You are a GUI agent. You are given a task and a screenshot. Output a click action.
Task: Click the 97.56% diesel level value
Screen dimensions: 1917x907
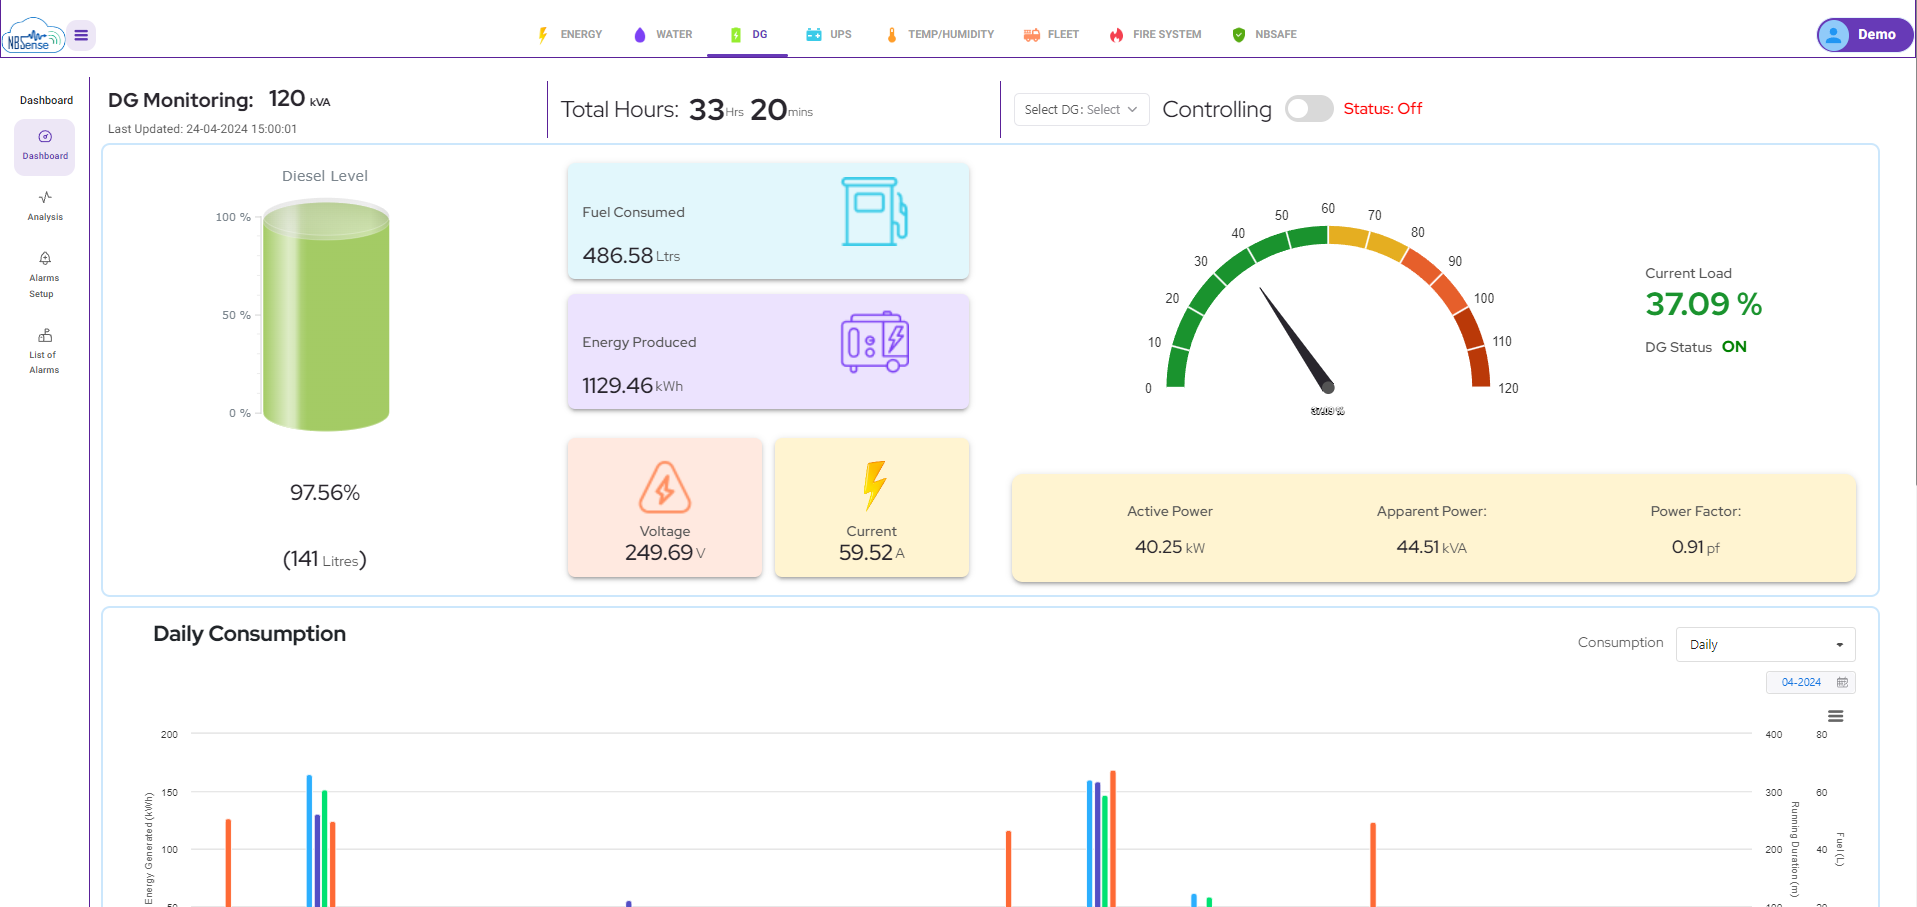[x=325, y=492]
